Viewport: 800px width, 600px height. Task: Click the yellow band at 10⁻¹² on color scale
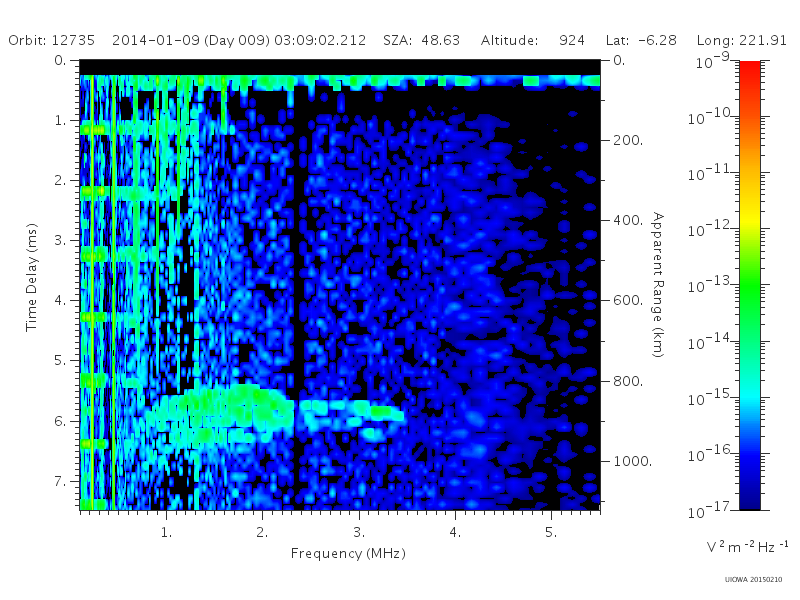[749, 223]
